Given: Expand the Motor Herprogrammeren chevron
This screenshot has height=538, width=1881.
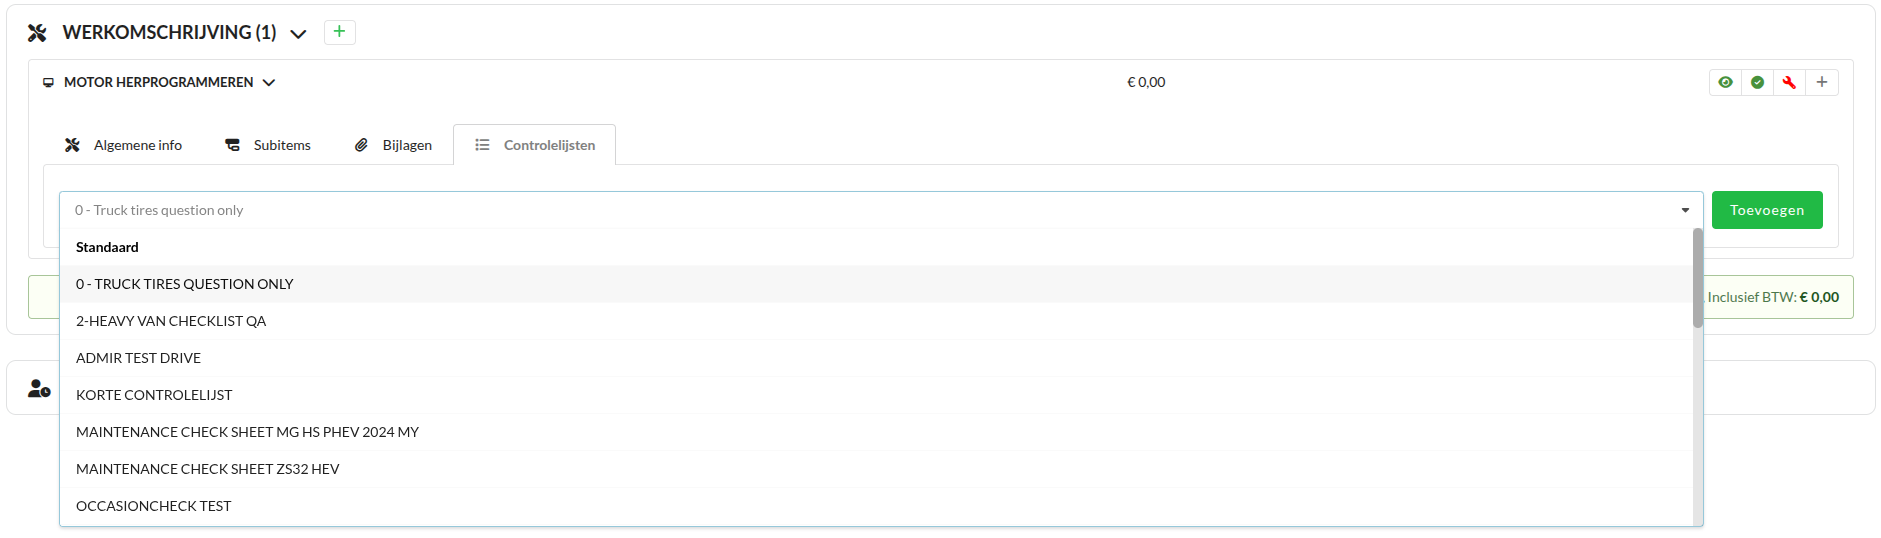Looking at the screenshot, I should (269, 83).
